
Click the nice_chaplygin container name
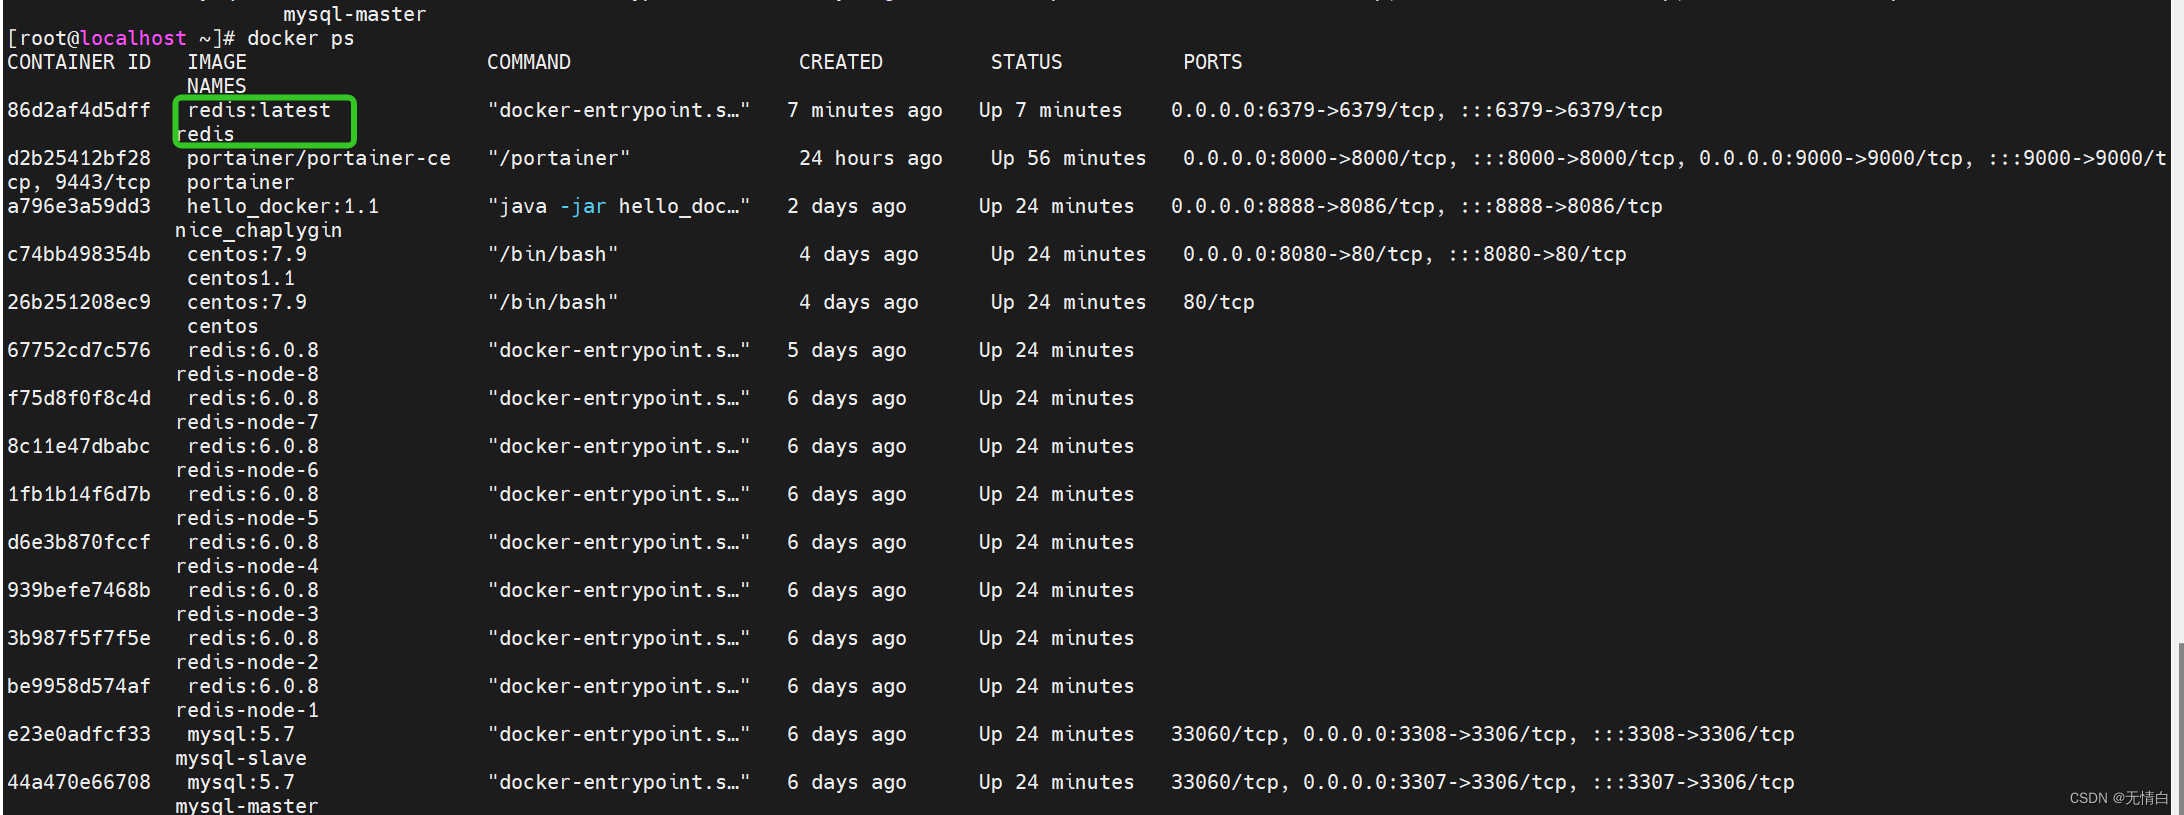(259, 230)
